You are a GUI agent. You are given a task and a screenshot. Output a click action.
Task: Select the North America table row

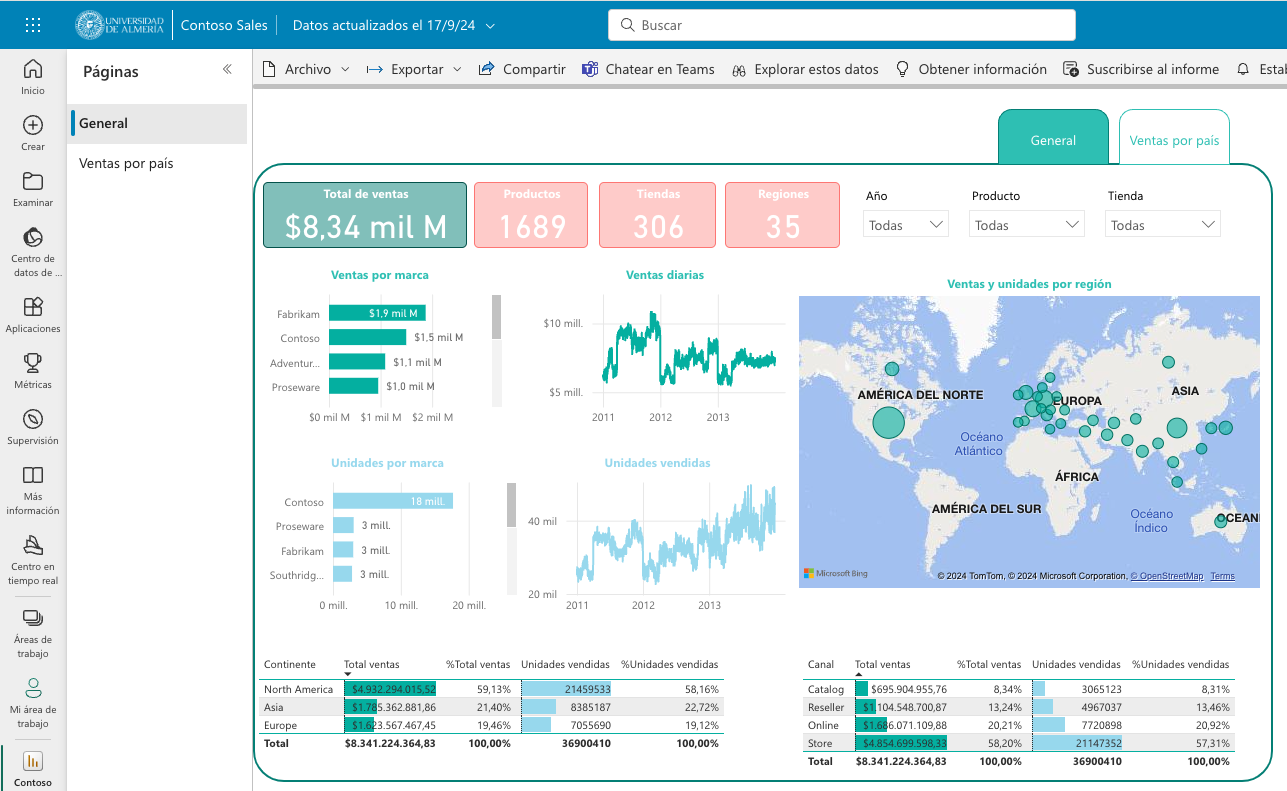pyautogui.click(x=492, y=689)
